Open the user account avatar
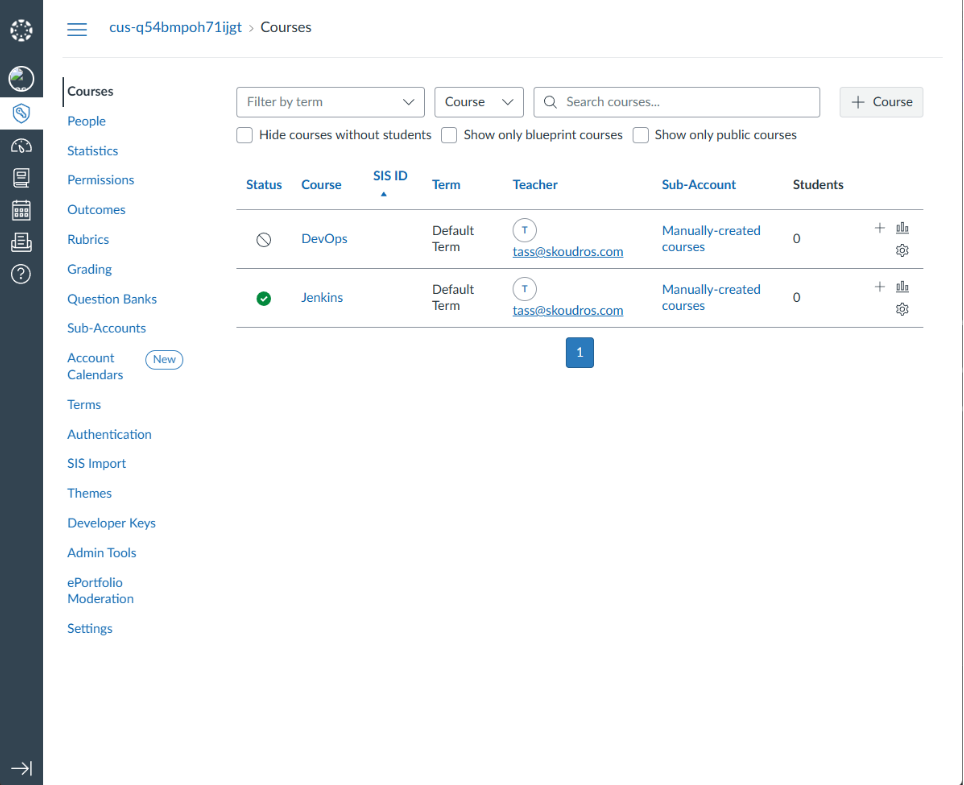Image resolution: width=964 pixels, height=785 pixels. click(x=21, y=79)
